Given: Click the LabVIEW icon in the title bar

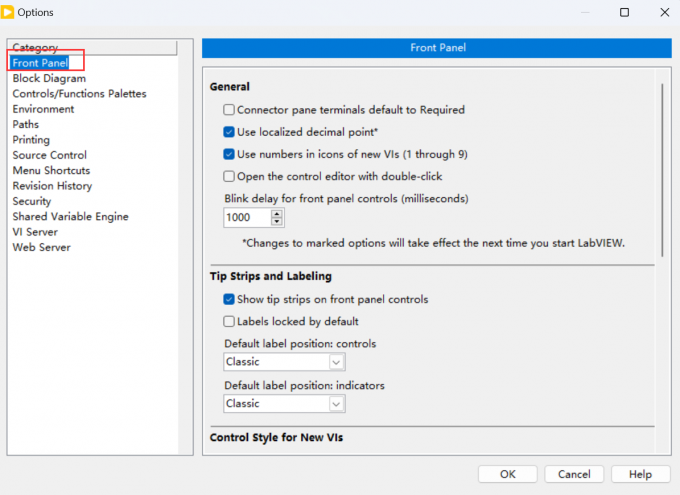Looking at the screenshot, I should tap(7, 12).
